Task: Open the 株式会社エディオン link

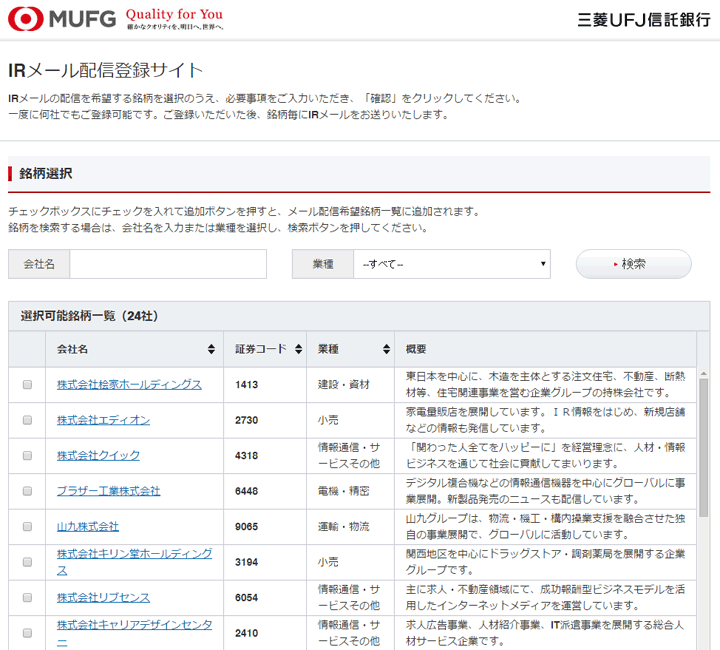Action: [103, 420]
